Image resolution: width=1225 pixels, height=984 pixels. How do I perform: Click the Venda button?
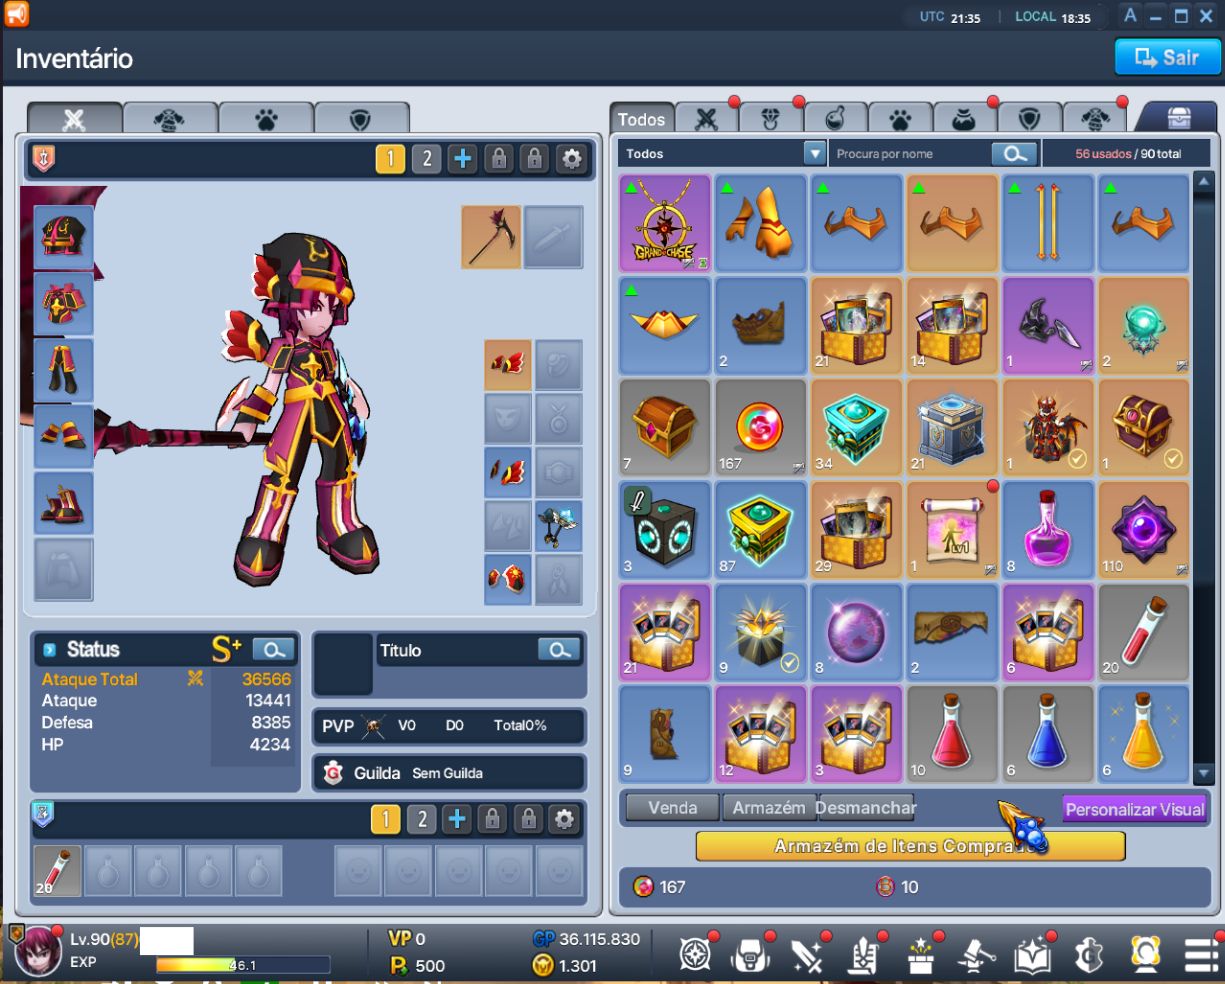click(672, 808)
